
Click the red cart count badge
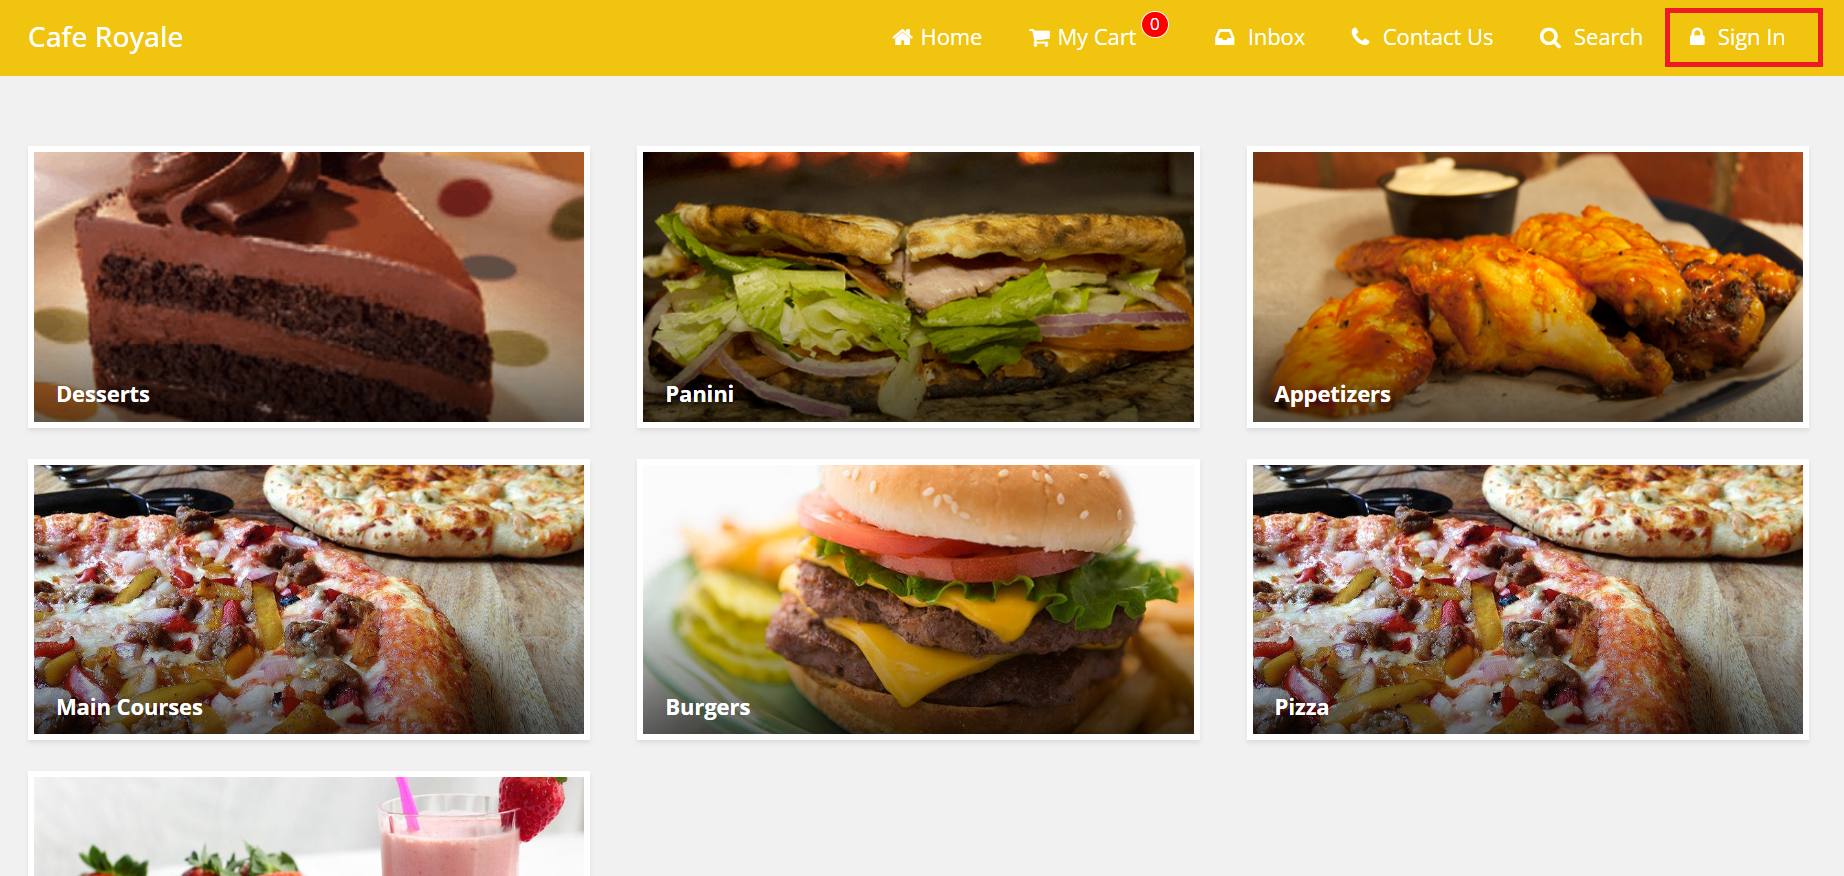(1155, 24)
